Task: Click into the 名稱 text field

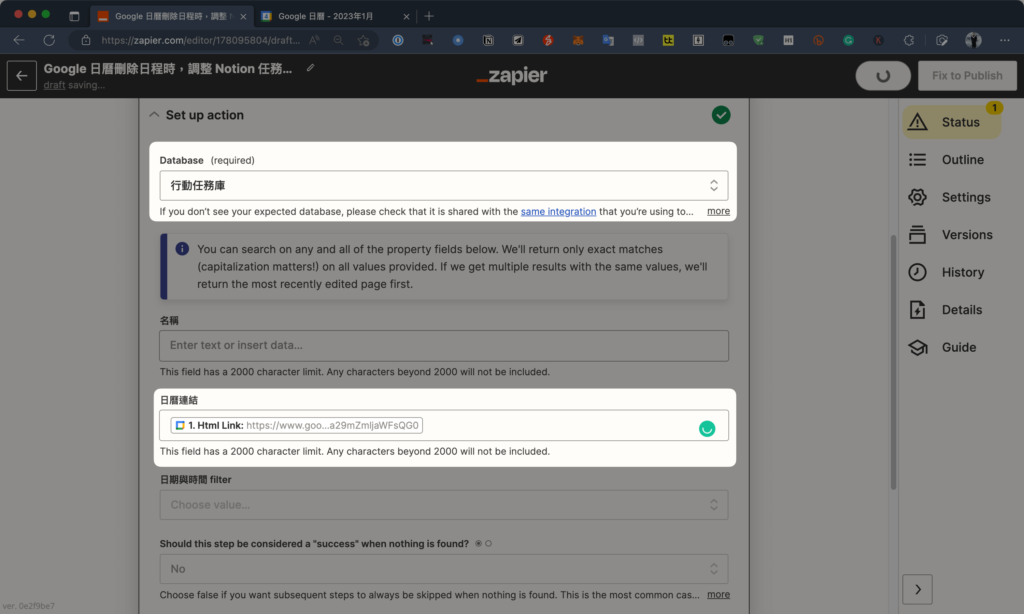Action: point(443,346)
